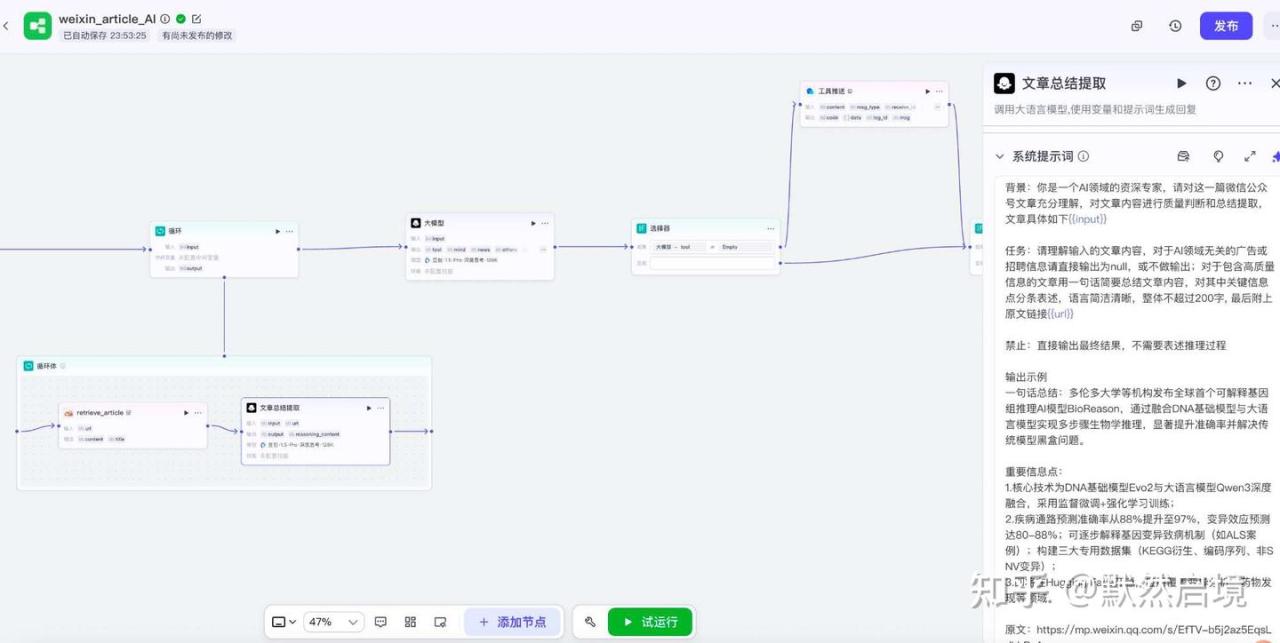Click the auto-layout grid icon
The height and width of the screenshot is (643, 1280).
[x=410, y=621]
